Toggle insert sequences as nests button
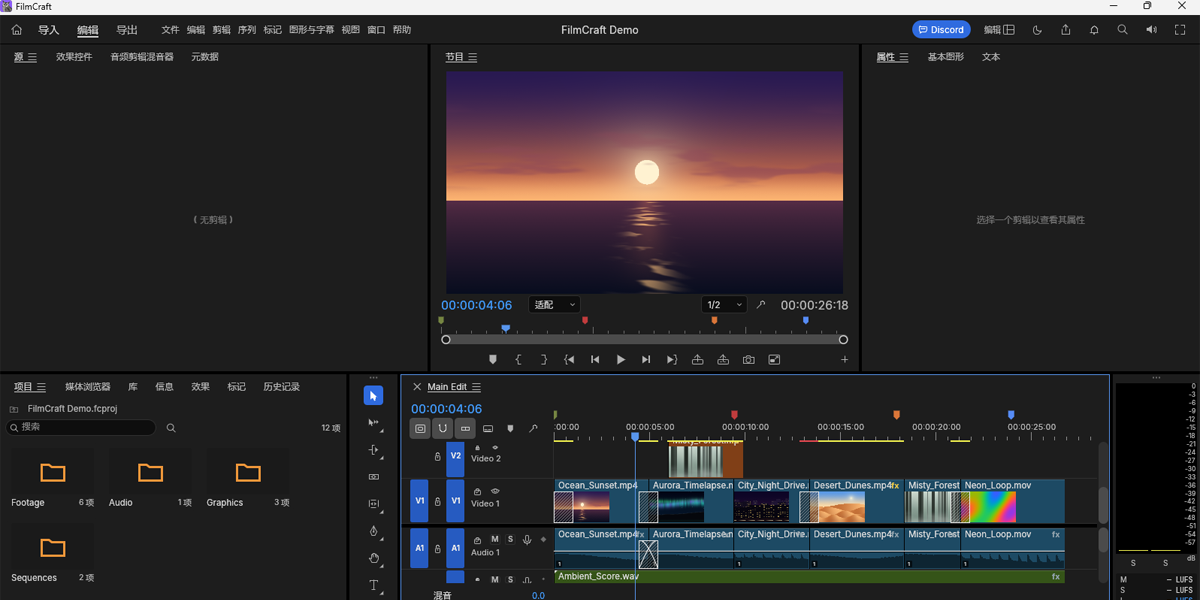1200x600 pixels. (420, 428)
